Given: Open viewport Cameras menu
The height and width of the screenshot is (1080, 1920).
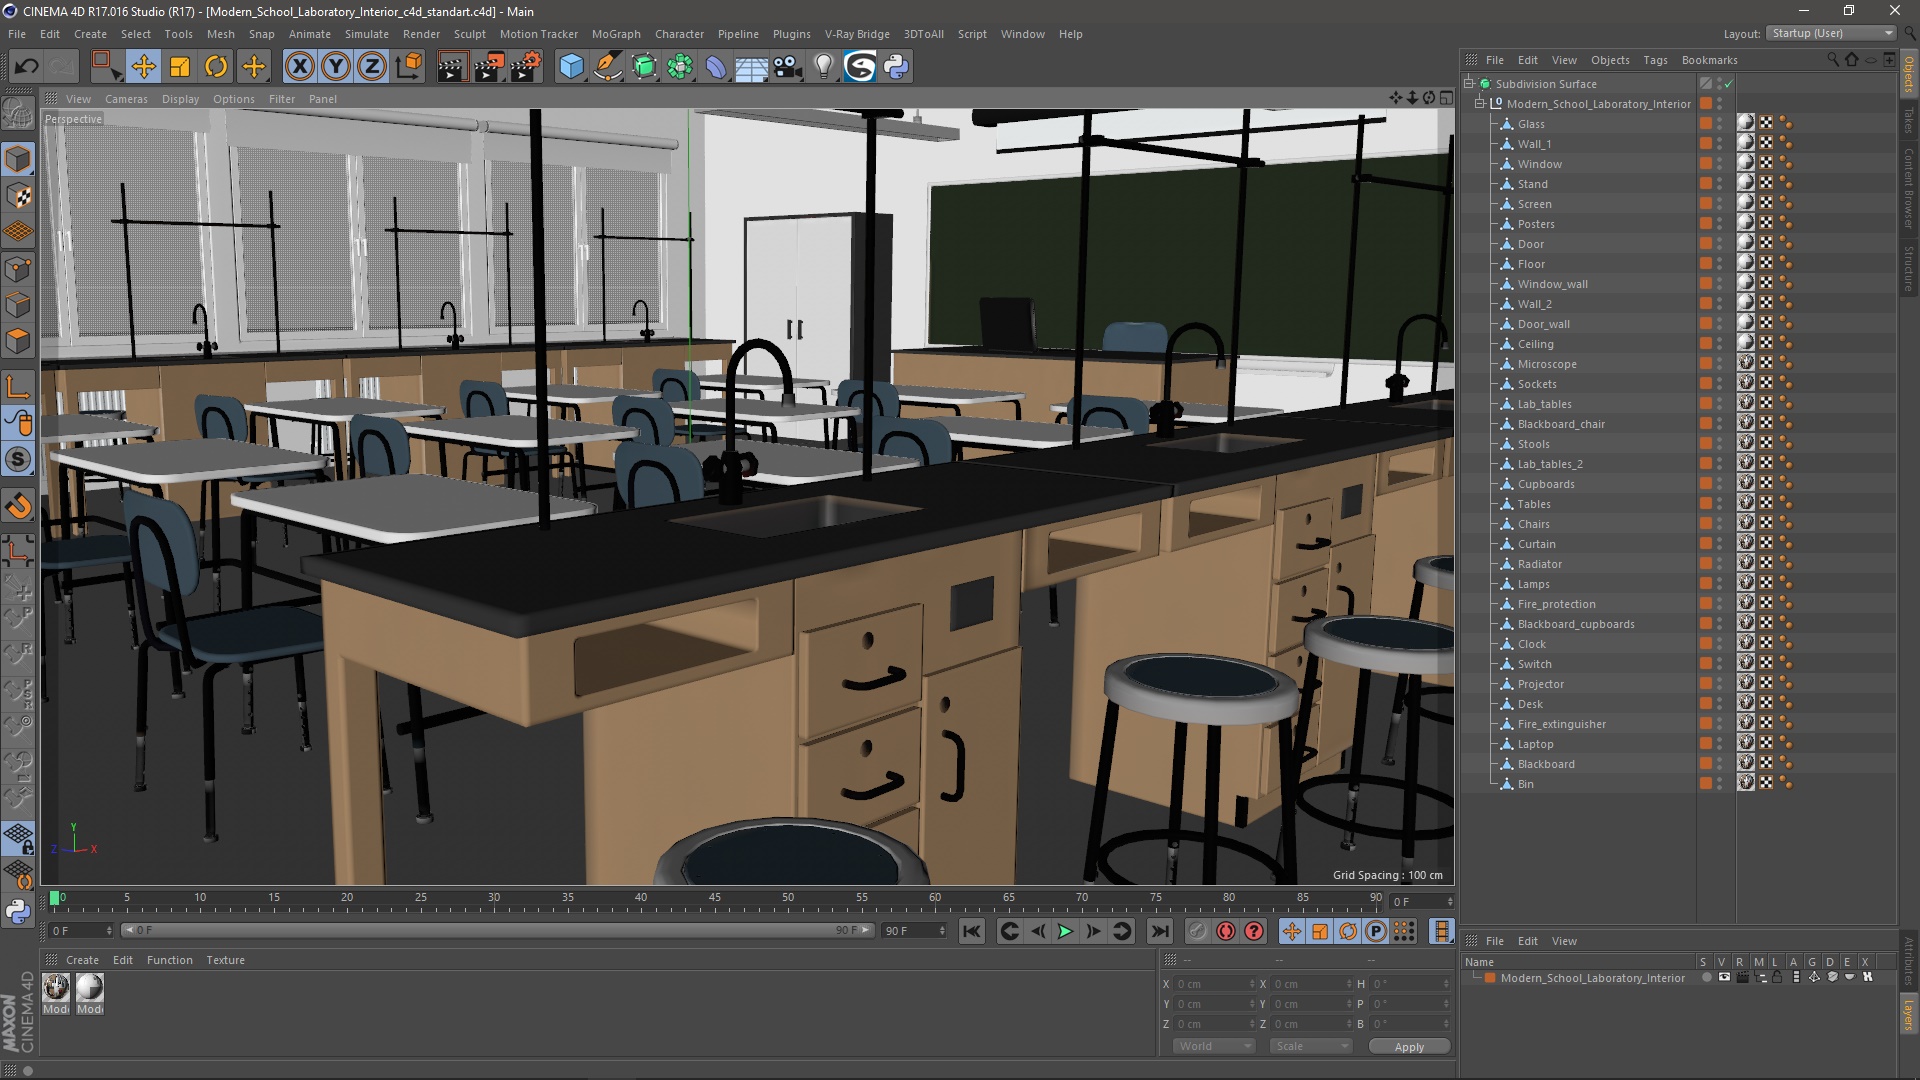Looking at the screenshot, I should coord(126,99).
